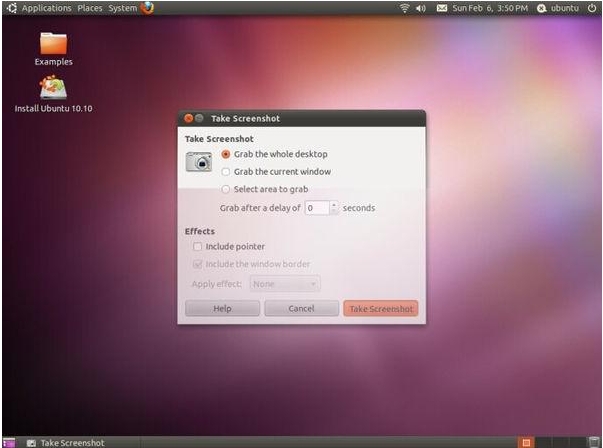Open the System menu
Image resolution: width=603 pixels, height=448 pixels.
(122, 8)
